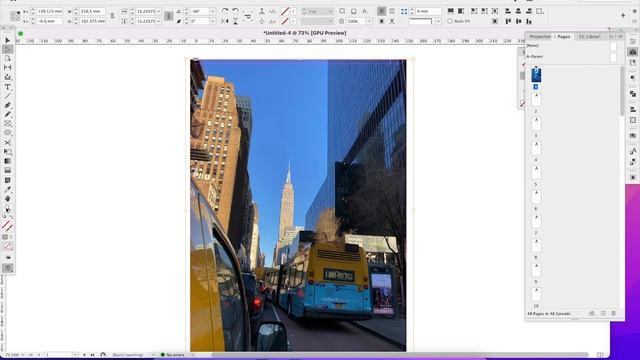
Task: Open the scale Y percentage dropdown
Action: coord(159,21)
